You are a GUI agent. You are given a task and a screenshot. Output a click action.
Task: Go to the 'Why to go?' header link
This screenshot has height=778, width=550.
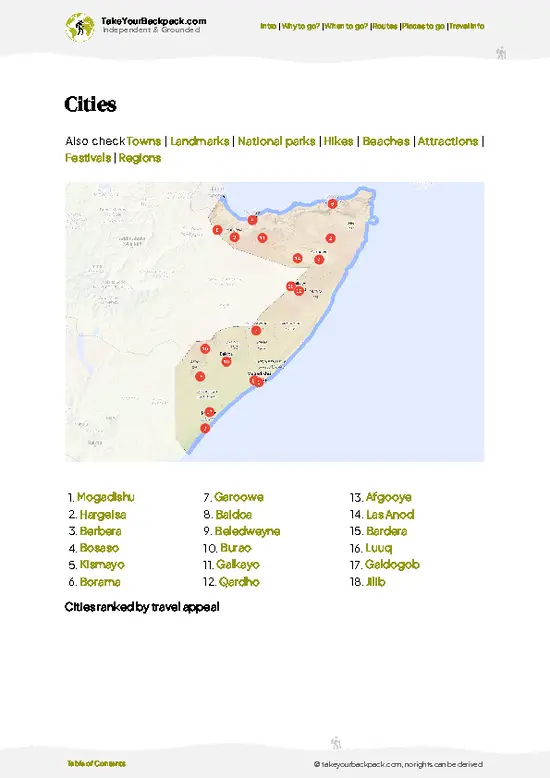[300, 26]
